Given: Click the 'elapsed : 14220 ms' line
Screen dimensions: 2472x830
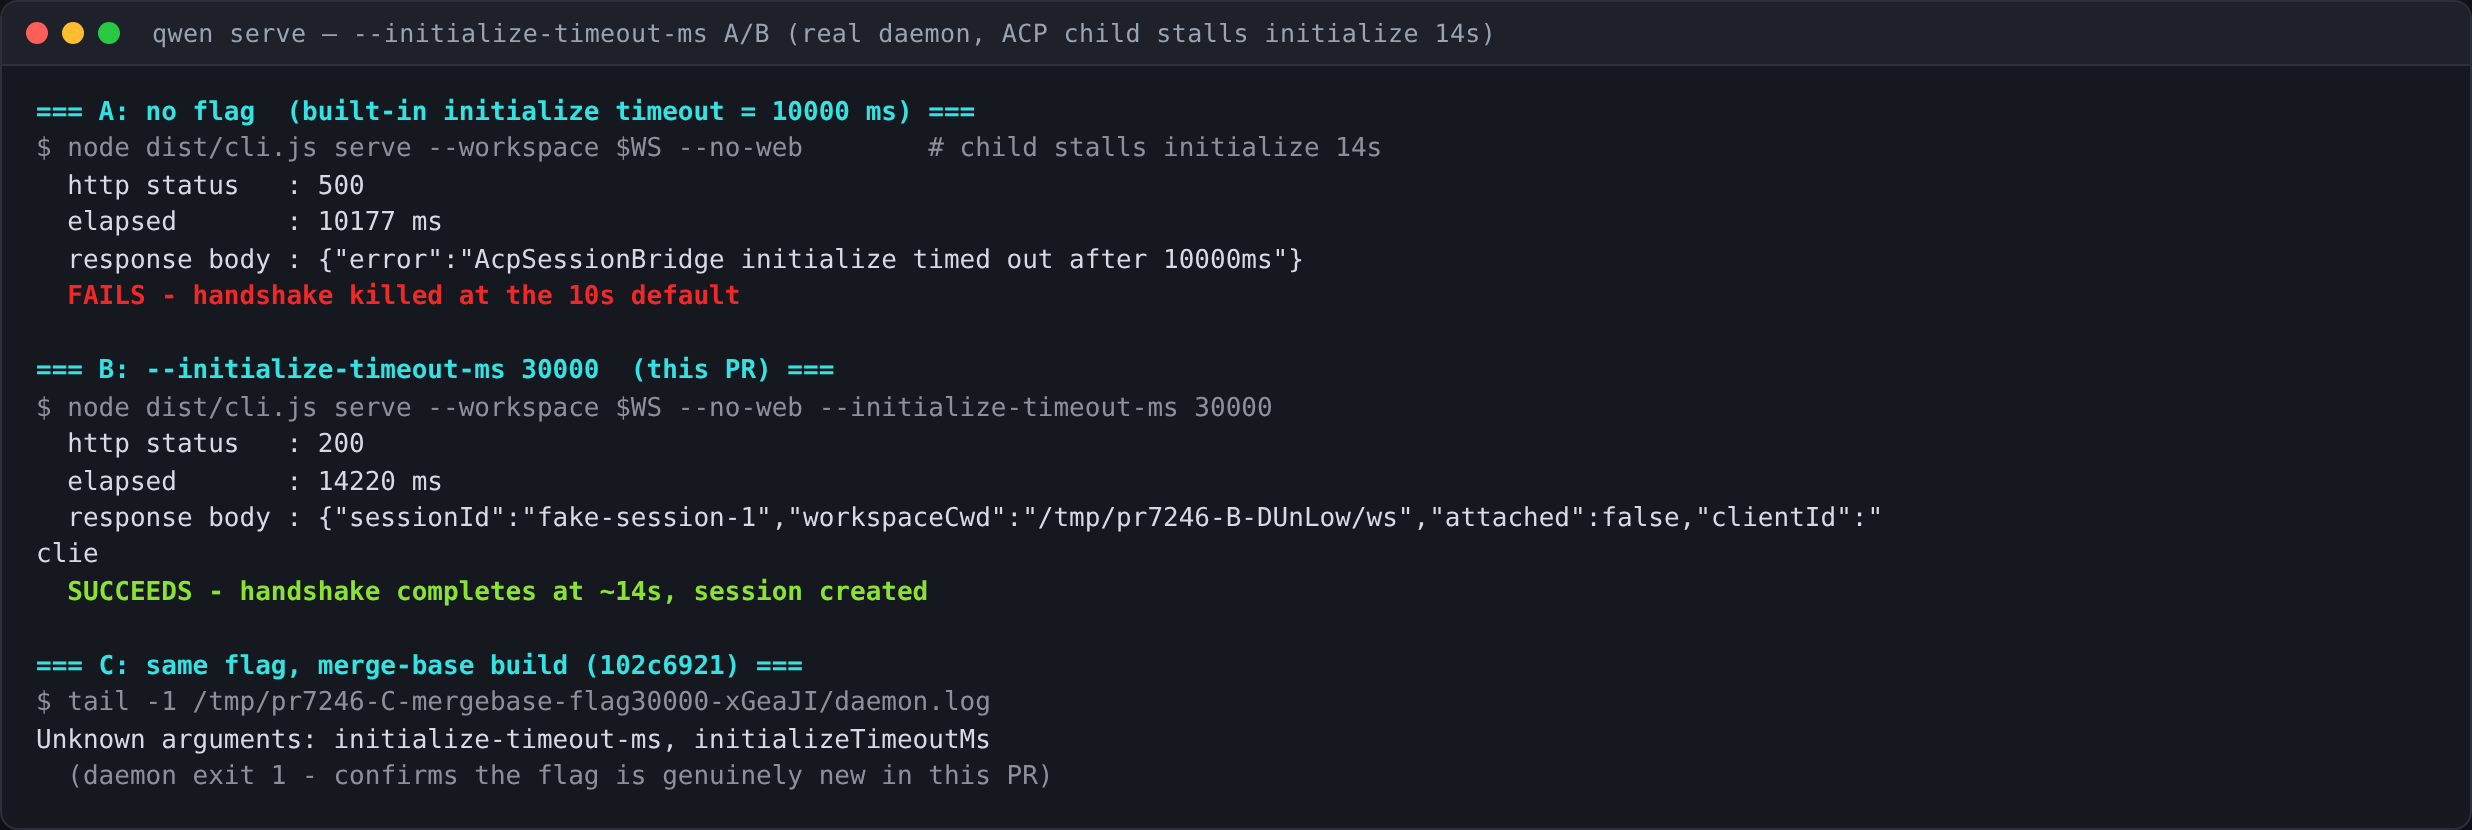Looking at the screenshot, I should pyautogui.click(x=254, y=482).
